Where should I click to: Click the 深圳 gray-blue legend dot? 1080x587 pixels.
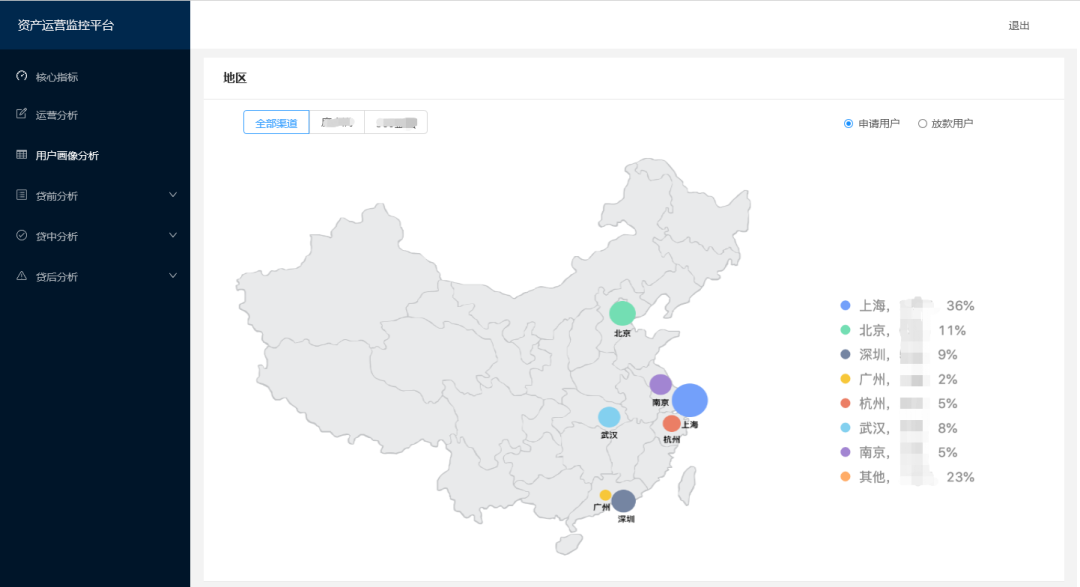click(x=845, y=354)
